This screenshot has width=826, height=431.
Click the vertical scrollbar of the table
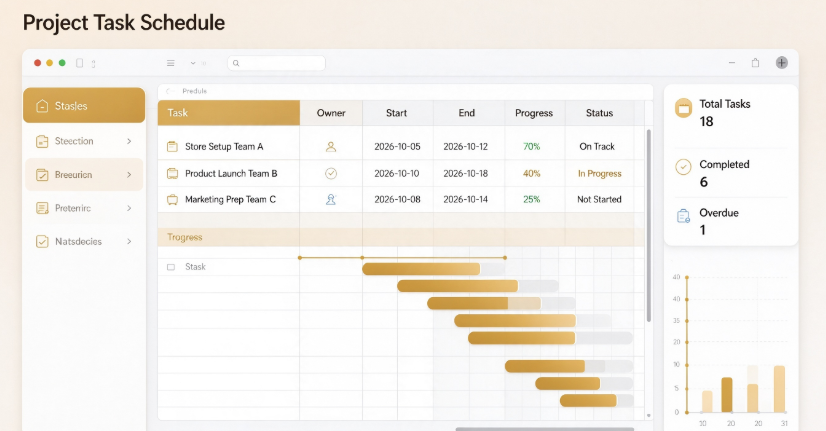coord(649,225)
